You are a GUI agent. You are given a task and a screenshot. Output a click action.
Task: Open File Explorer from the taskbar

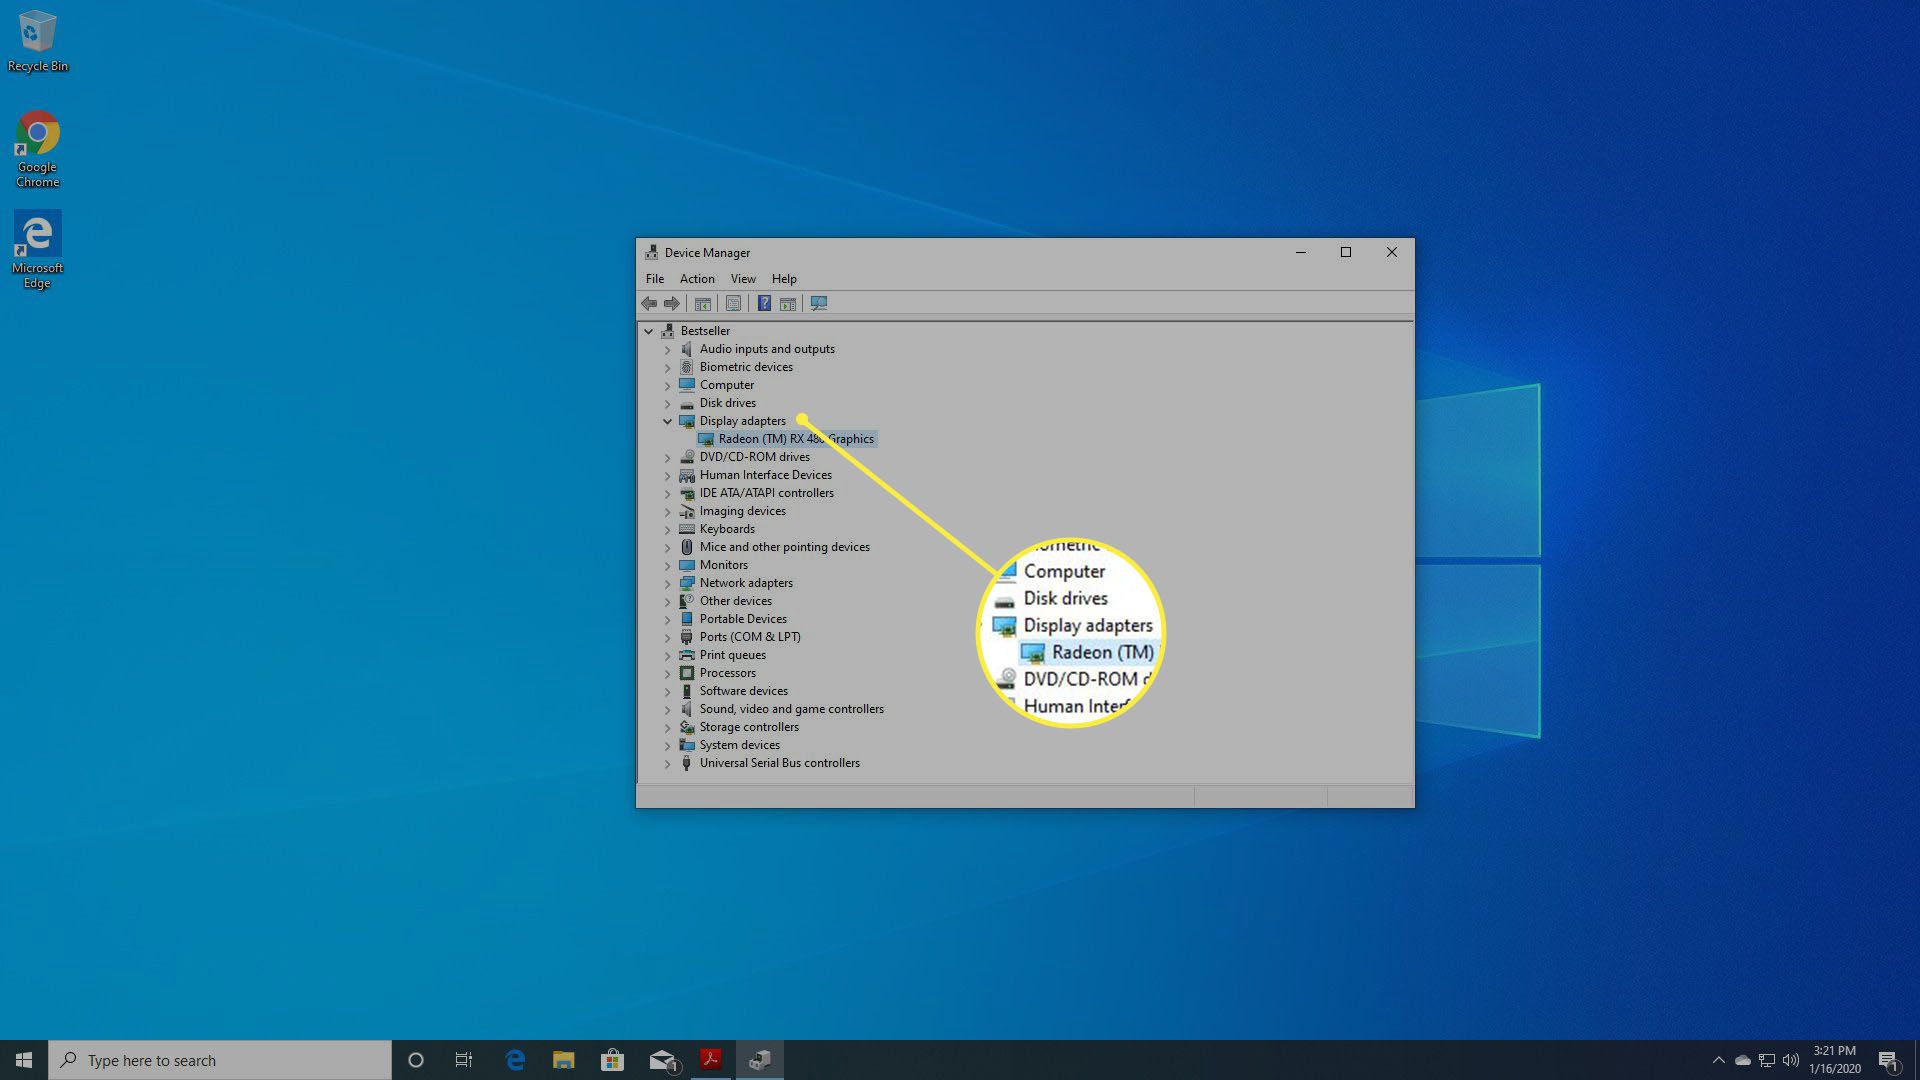point(564,1060)
